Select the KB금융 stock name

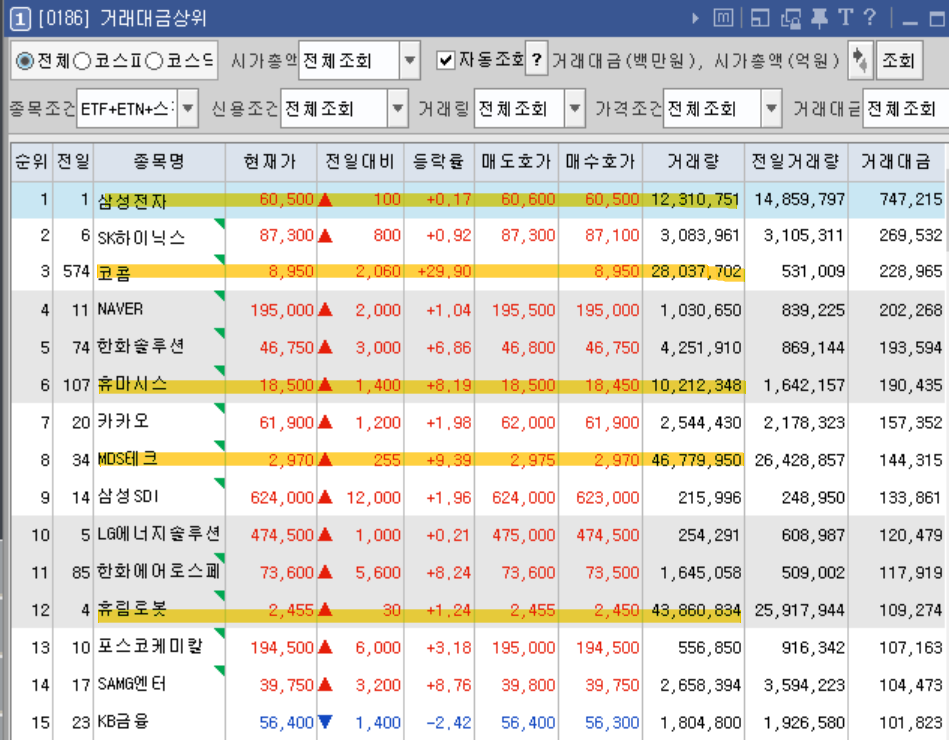123,722
